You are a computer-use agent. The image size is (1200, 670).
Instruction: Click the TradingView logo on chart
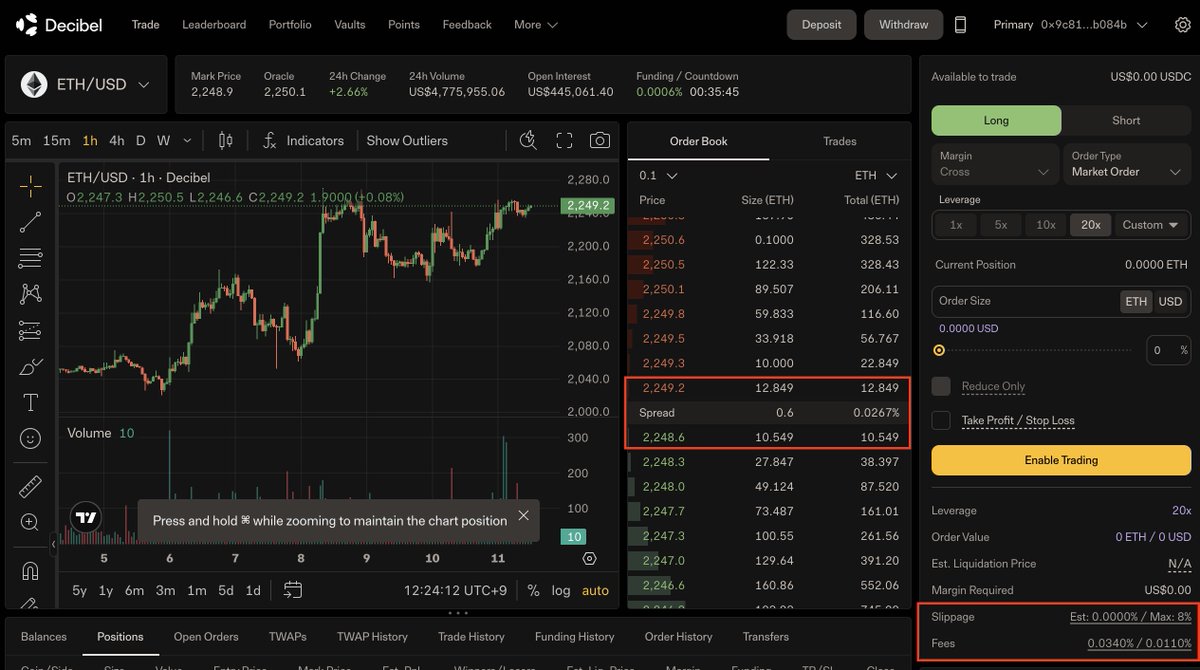pyautogui.click(x=86, y=518)
